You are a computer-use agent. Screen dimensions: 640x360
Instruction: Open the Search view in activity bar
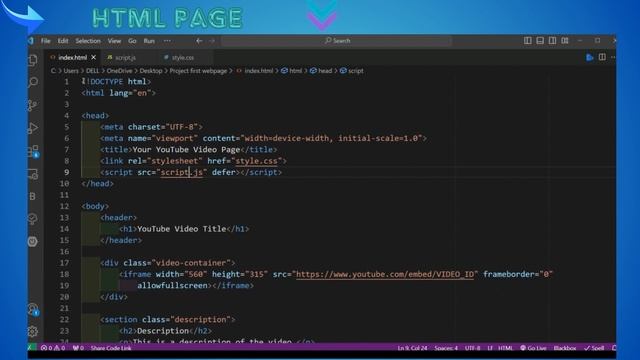[33, 82]
